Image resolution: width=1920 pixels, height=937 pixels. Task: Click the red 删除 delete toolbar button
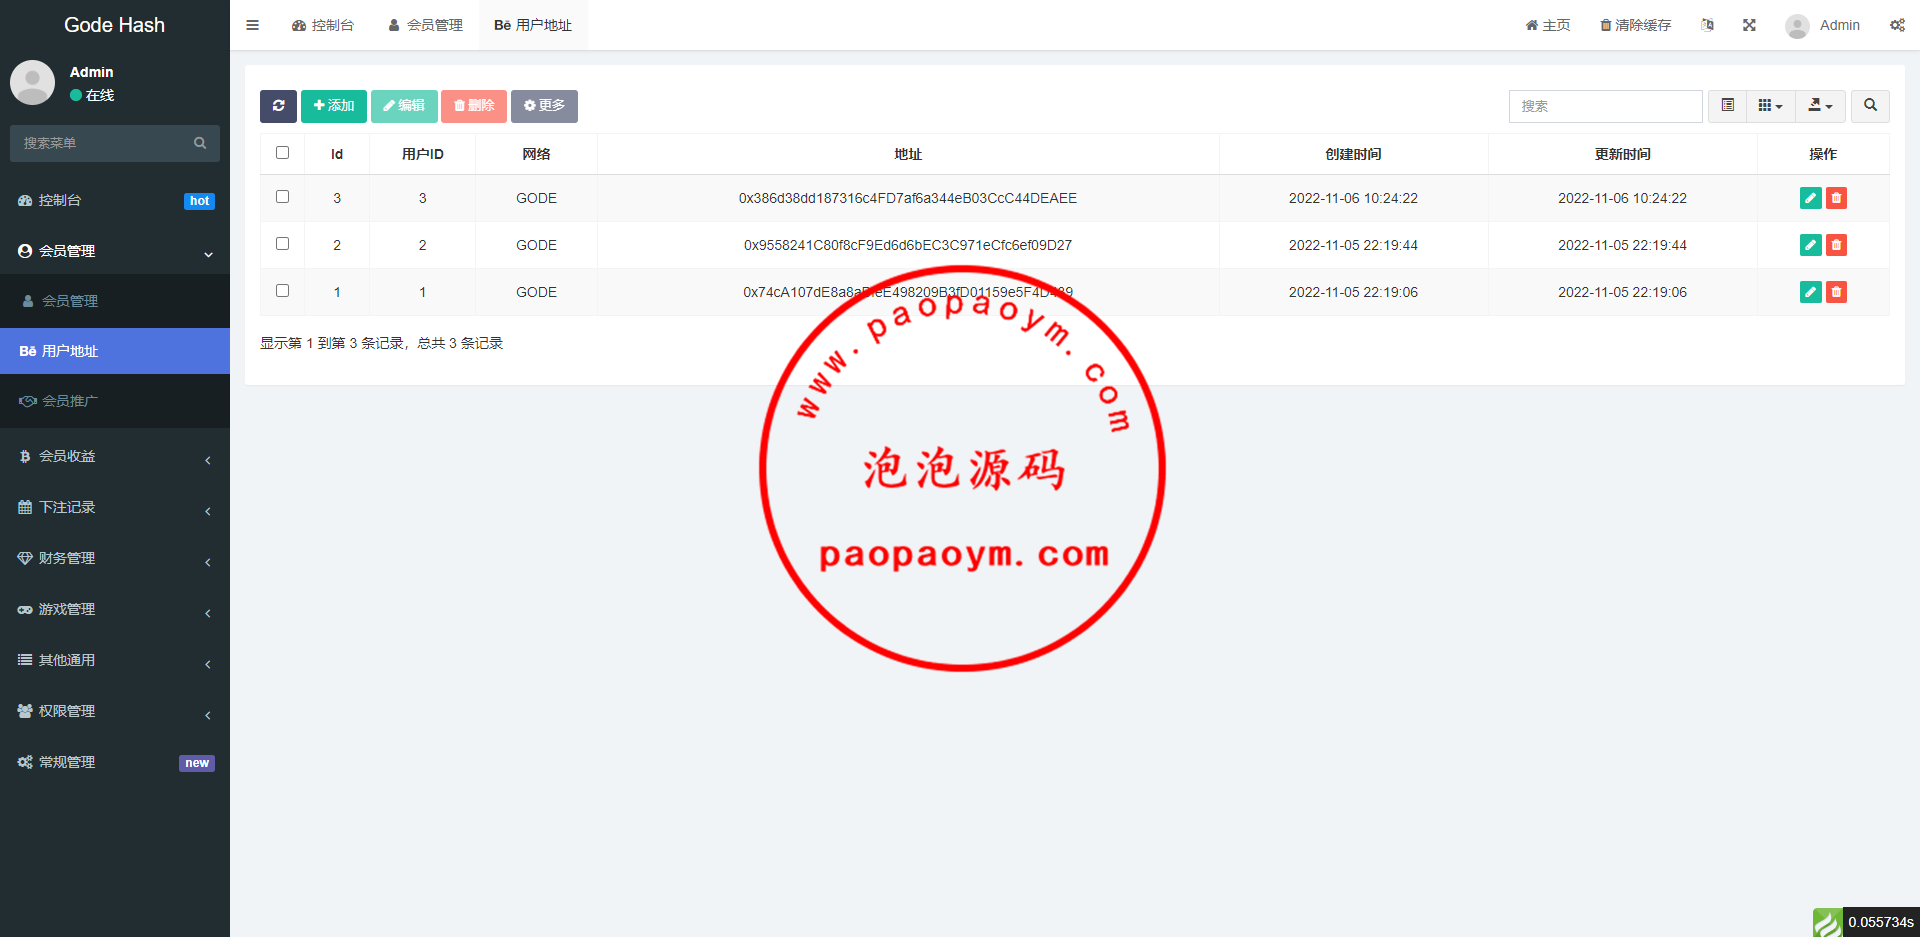[474, 106]
